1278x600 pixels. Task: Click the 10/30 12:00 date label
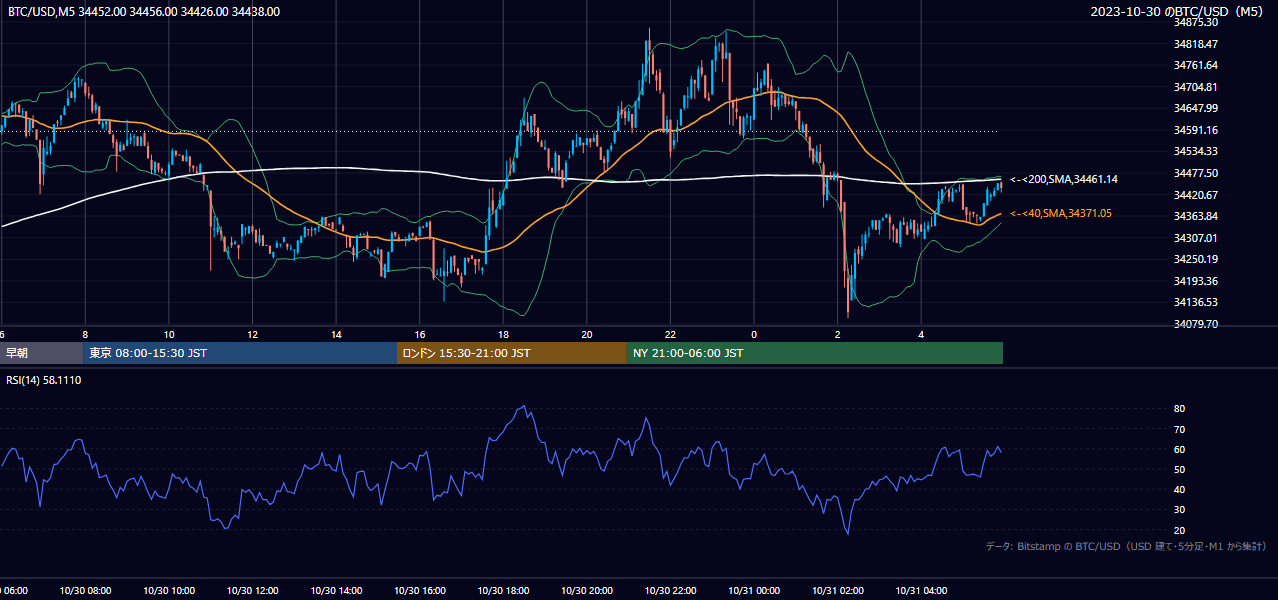click(253, 591)
